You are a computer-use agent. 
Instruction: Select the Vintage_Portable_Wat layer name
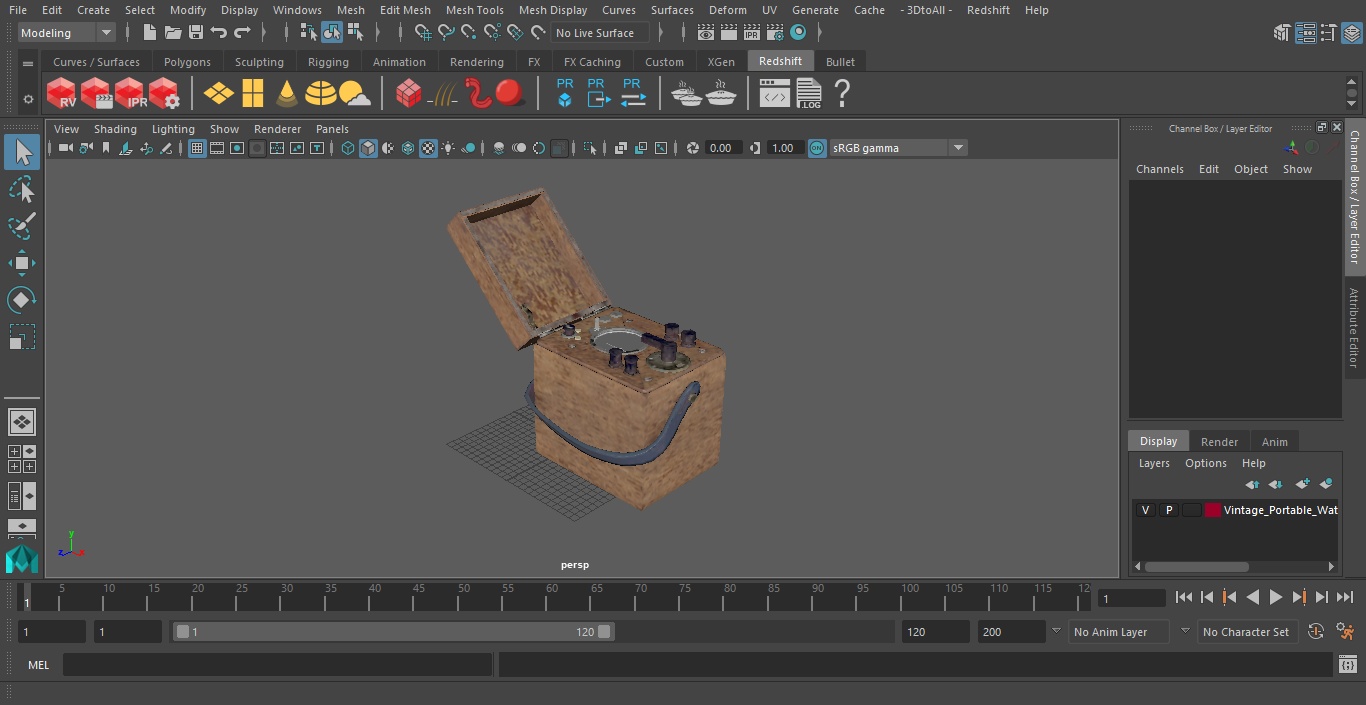(1280, 510)
